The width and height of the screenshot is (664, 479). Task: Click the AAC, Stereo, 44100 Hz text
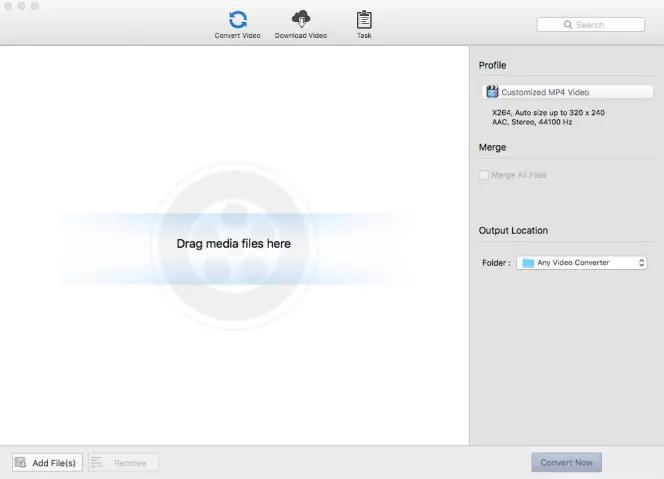(x=532, y=122)
